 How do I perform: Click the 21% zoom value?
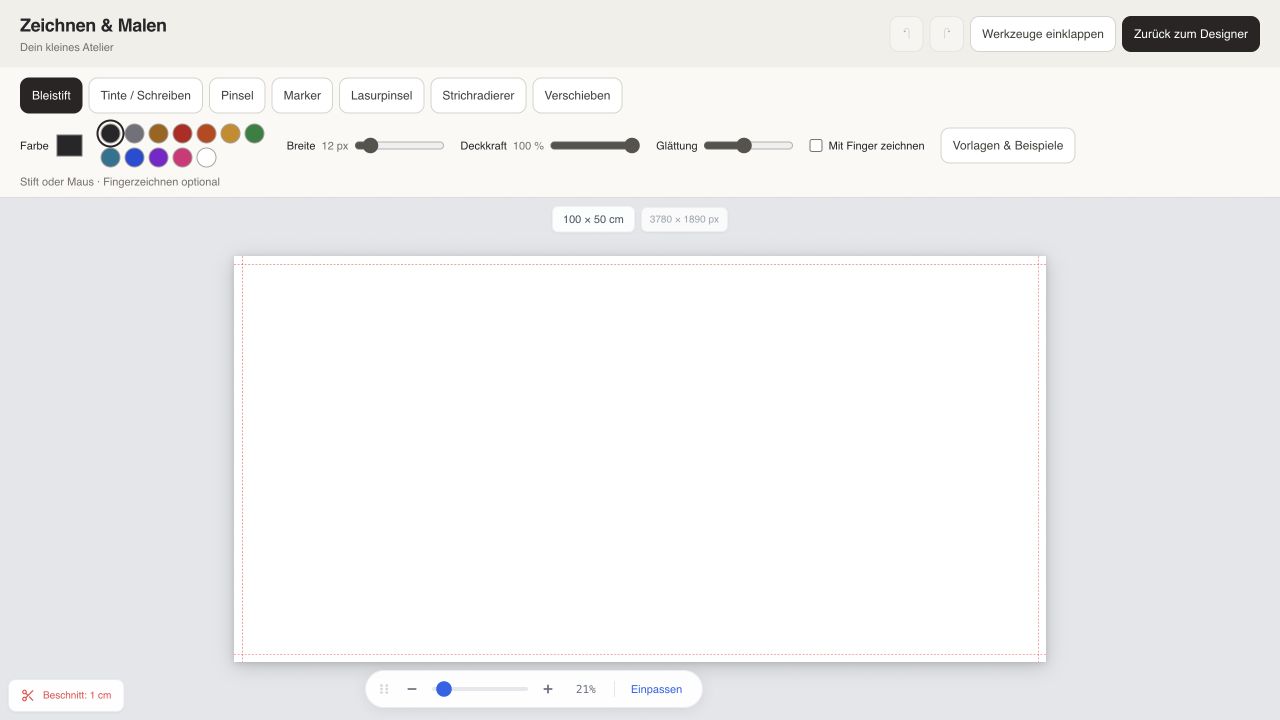[x=586, y=689]
